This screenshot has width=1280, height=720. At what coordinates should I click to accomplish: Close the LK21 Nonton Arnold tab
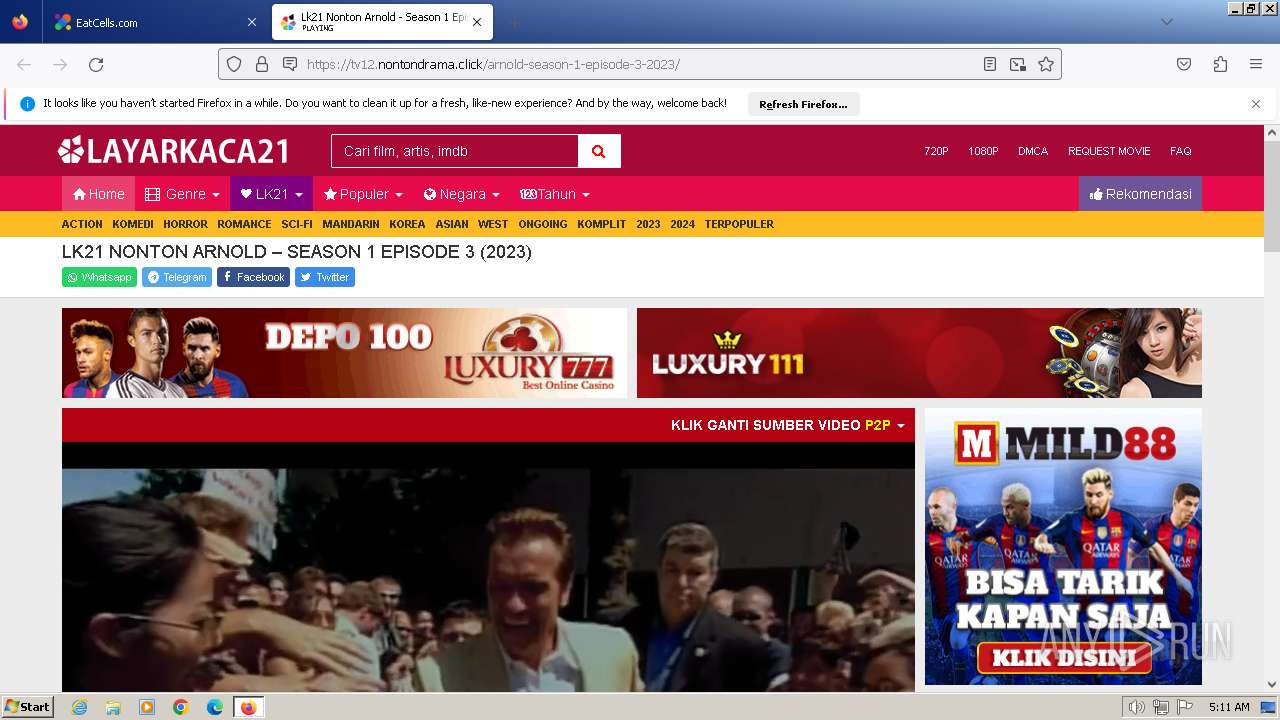pos(477,22)
